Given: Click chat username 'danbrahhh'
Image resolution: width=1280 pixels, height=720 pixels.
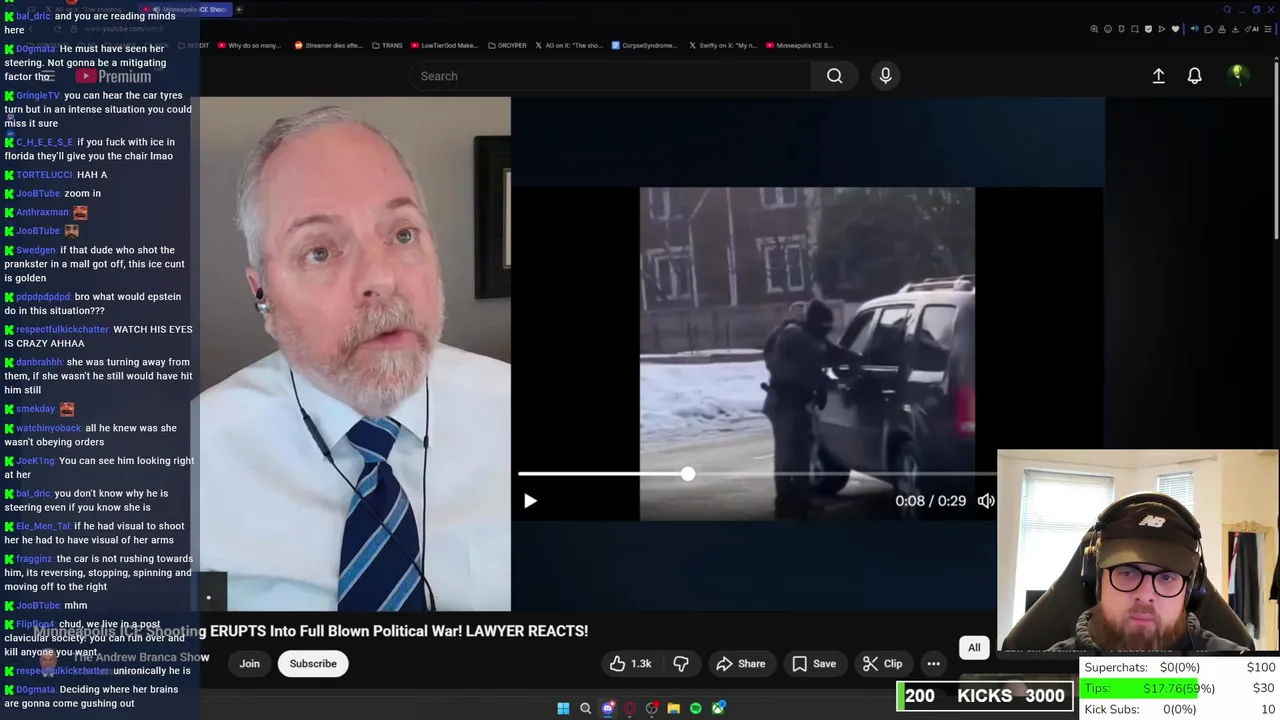Looking at the screenshot, I should tap(40, 362).
